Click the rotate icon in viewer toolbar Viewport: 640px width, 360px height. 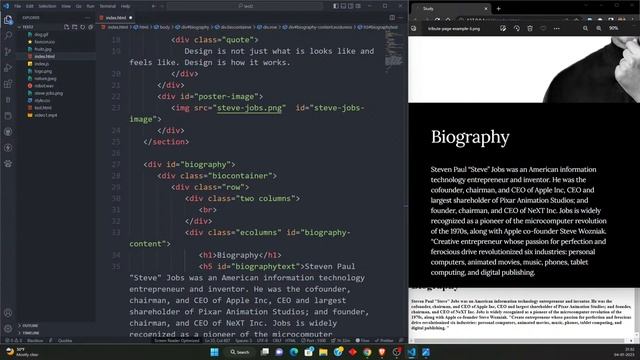tap(517, 29)
